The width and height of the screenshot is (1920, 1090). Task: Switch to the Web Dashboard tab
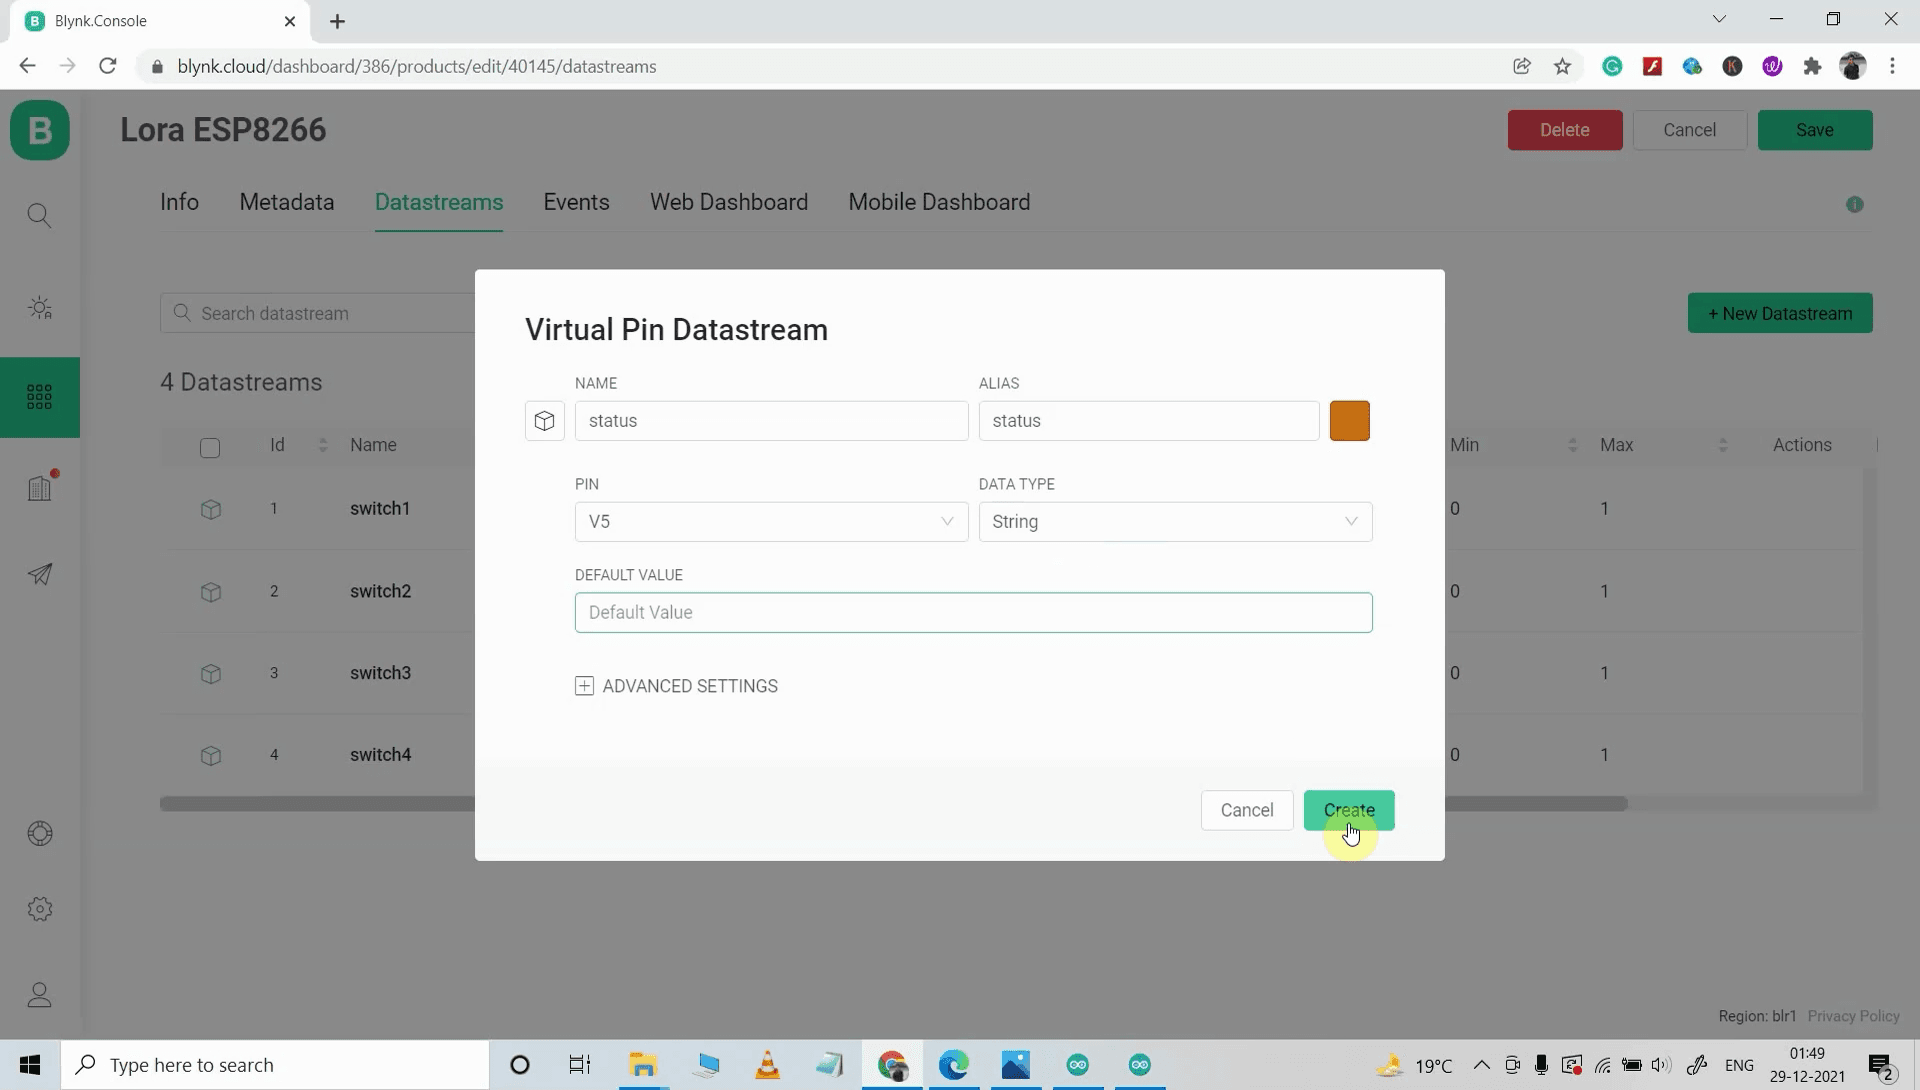pyautogui.click(x=729, y=202)
